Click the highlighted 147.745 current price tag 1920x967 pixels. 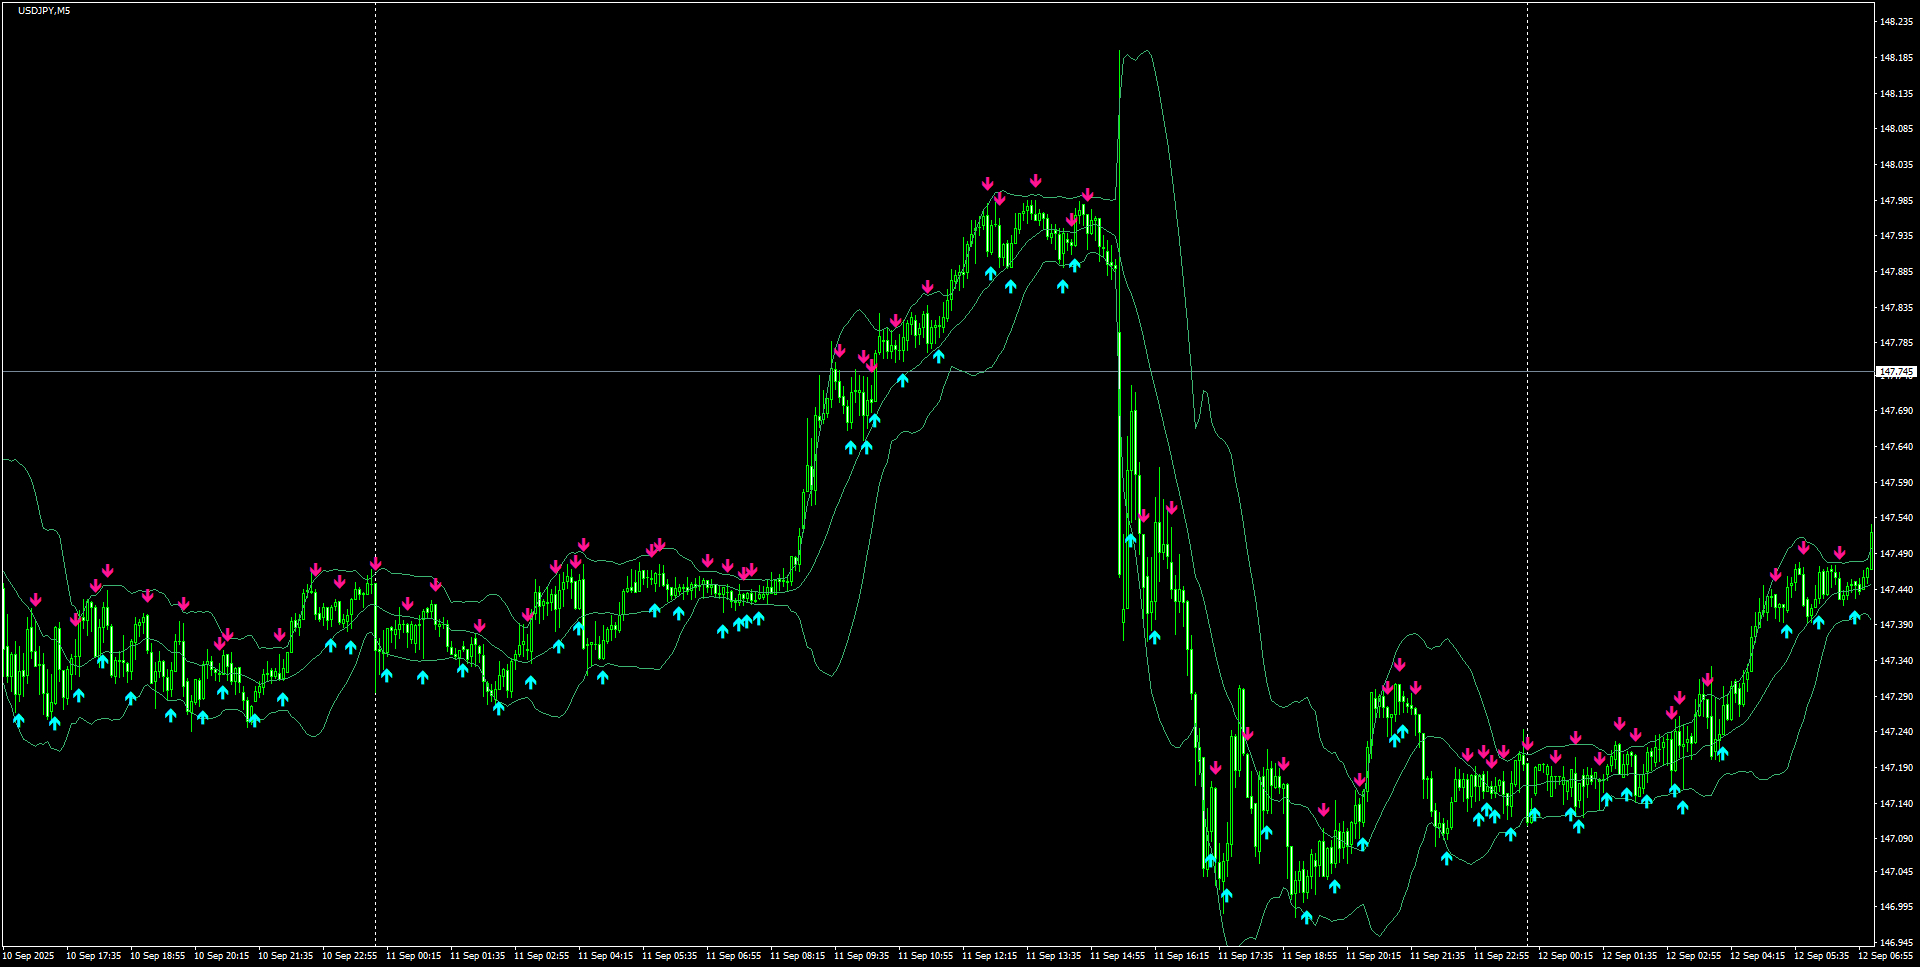coord(1895,371)
